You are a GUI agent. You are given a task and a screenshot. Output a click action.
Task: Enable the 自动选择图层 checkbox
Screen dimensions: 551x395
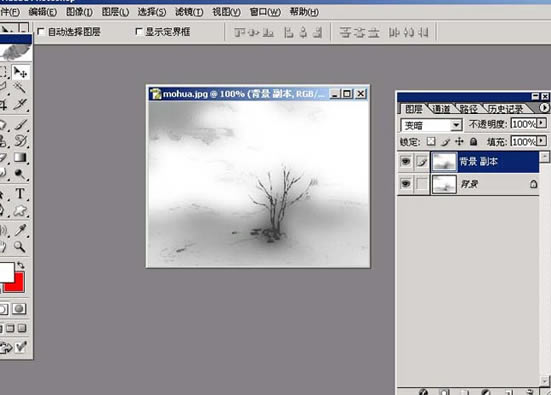[x=41, y=32]
